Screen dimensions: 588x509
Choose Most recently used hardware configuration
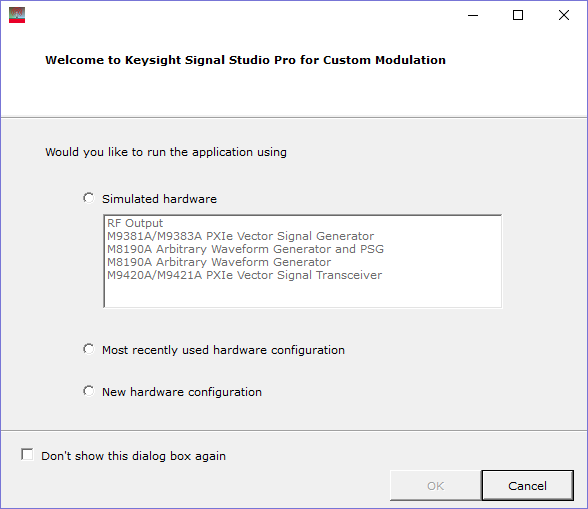pos(88,349)
